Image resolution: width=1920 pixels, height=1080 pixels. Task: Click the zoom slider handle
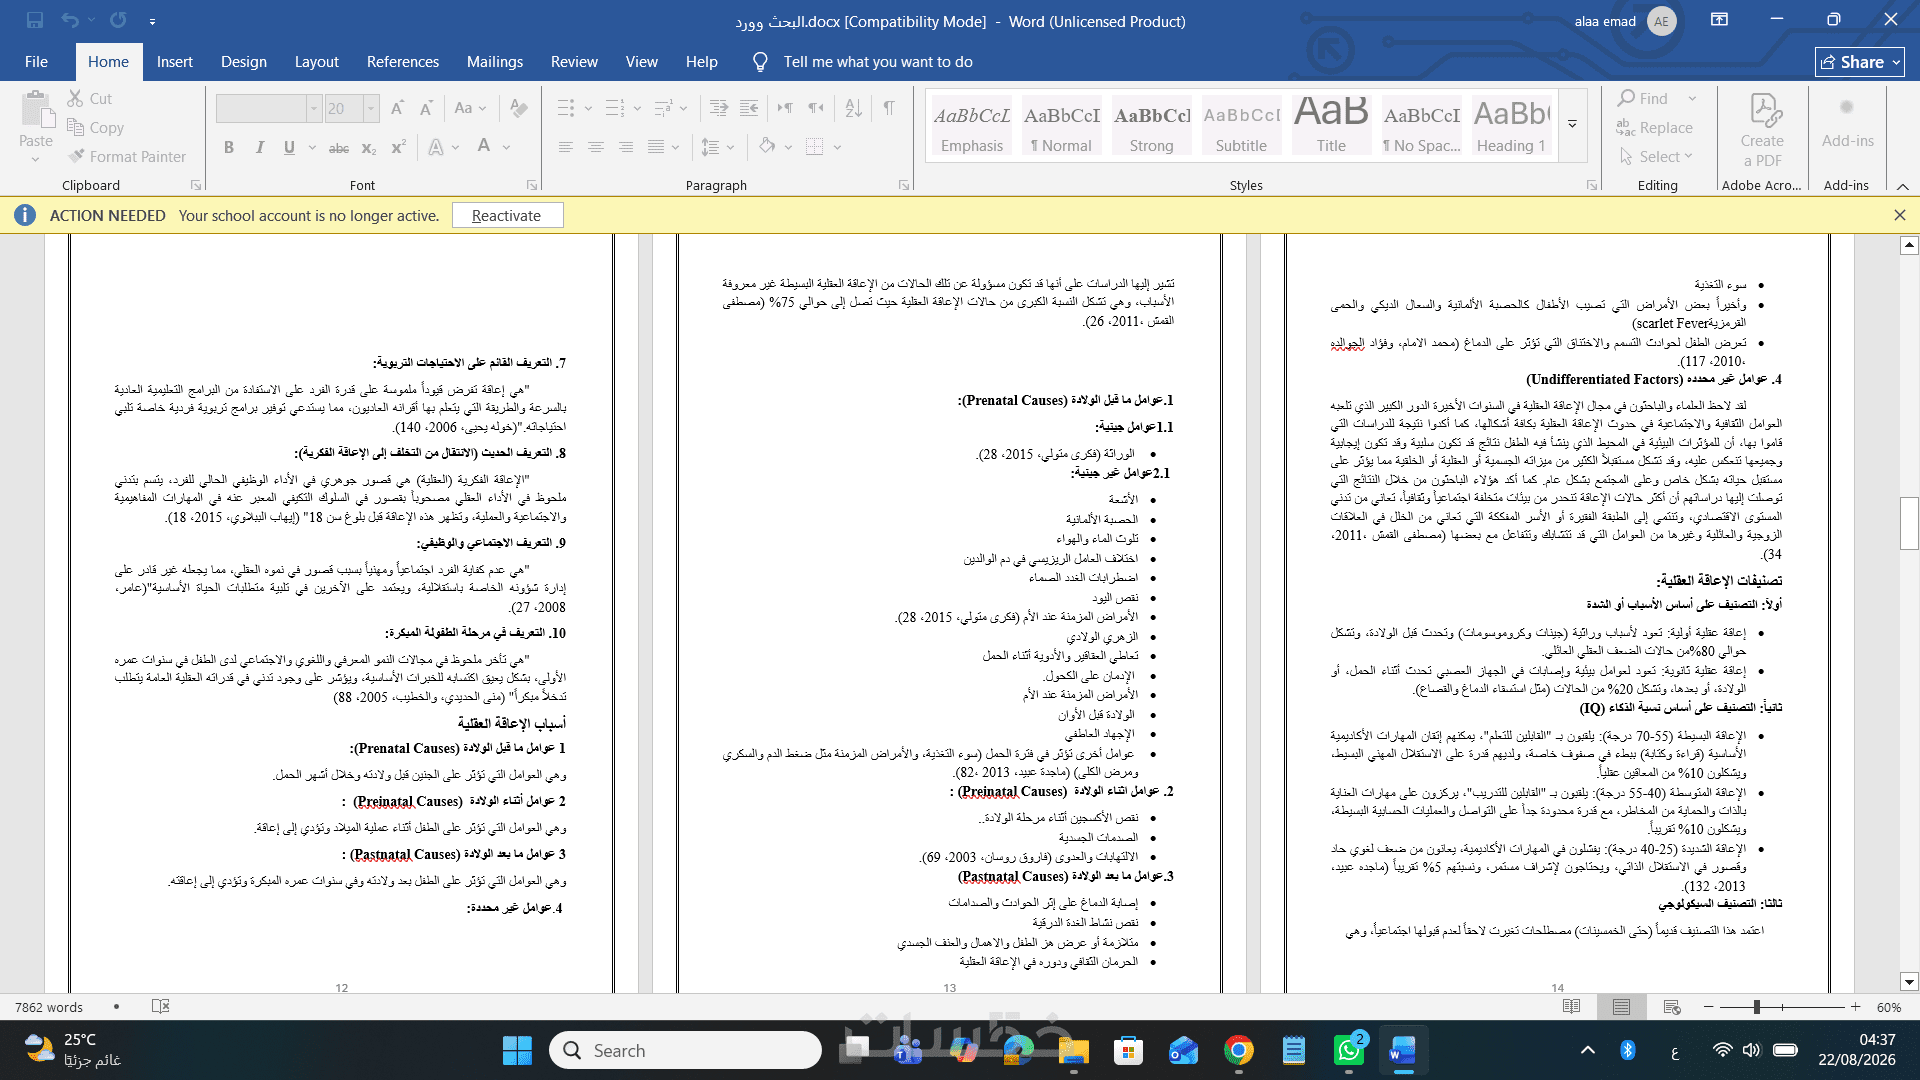pyautogui.click(x=1756, y=1007)
